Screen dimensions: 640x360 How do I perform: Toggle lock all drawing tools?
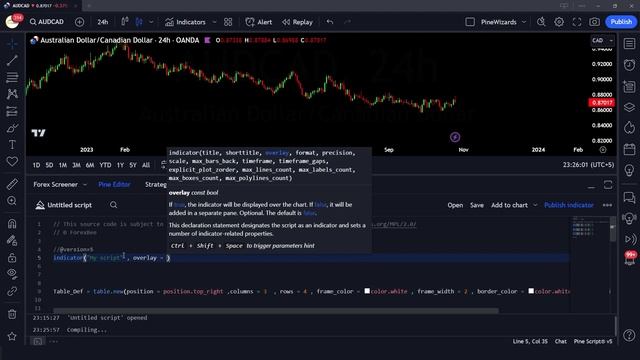pyautogui.click(x=12, y=258)
